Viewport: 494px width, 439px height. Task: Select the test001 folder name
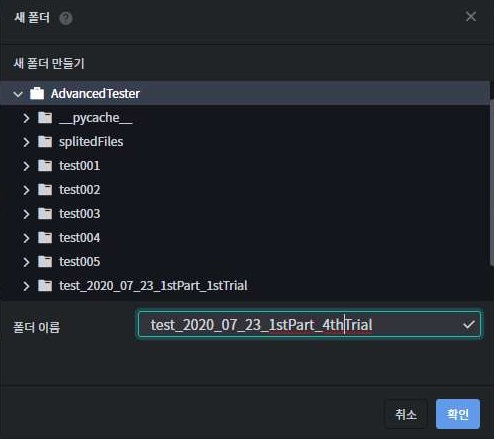tap(80, 166)
